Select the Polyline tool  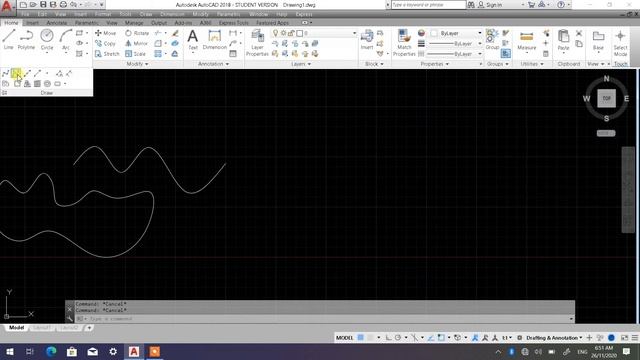[26, 39]
